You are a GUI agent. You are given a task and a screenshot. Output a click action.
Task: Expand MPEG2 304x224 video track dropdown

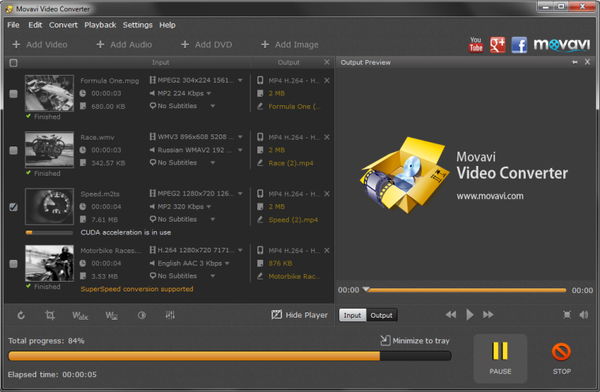(x=240, y=80)
